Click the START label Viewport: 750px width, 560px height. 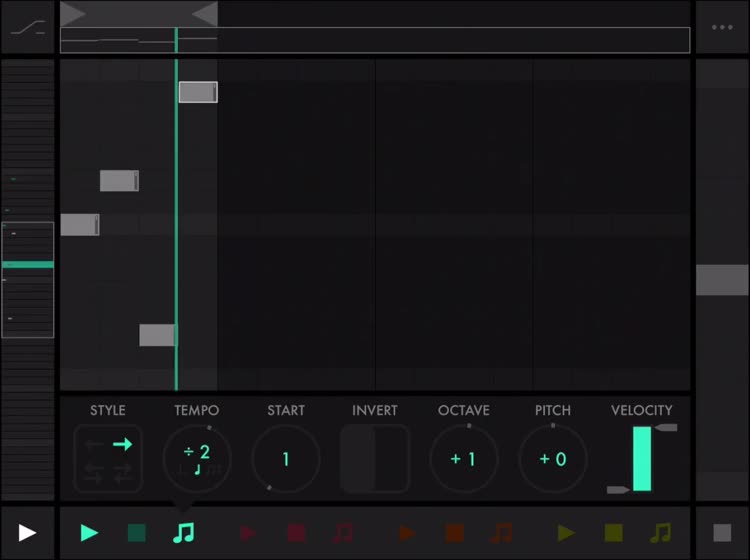[286, 410]
